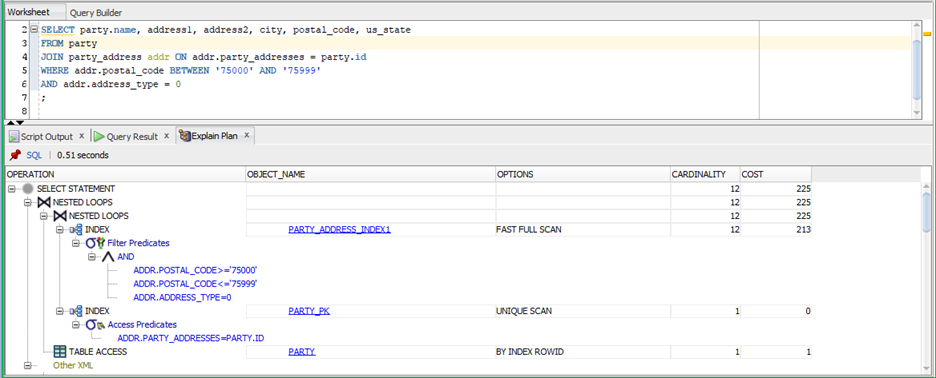The image size is (936, 378).
Task: Click the JOIN keyword in the editor
Action: (52, 57)
